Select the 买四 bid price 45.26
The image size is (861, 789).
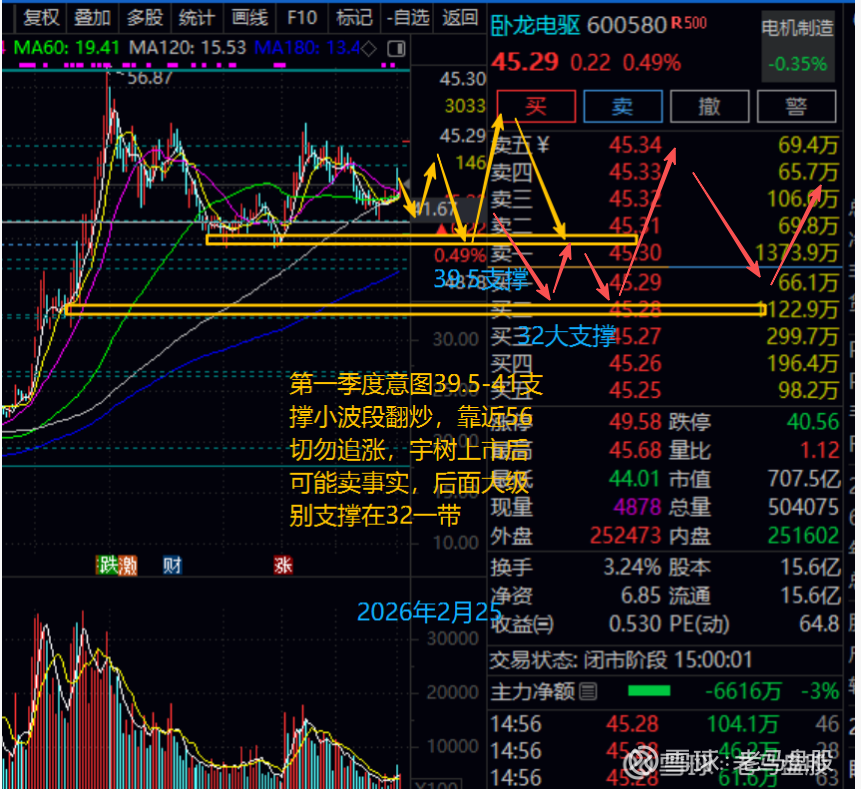[x=635, y=363]
